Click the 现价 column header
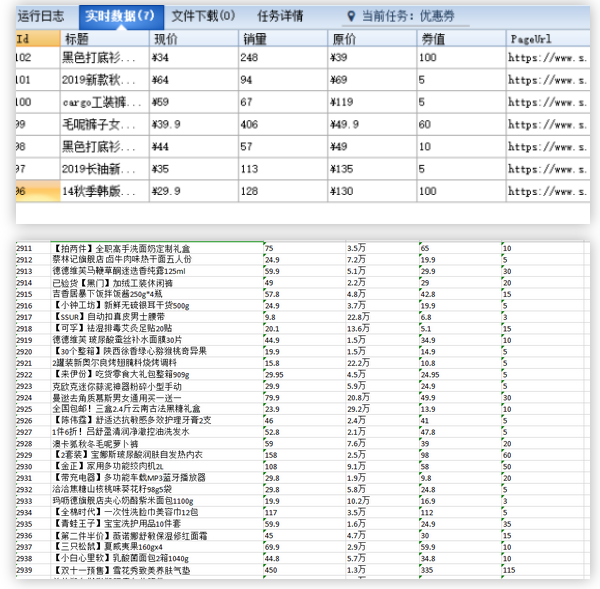The image size is (600, 589). pos(165,38)
